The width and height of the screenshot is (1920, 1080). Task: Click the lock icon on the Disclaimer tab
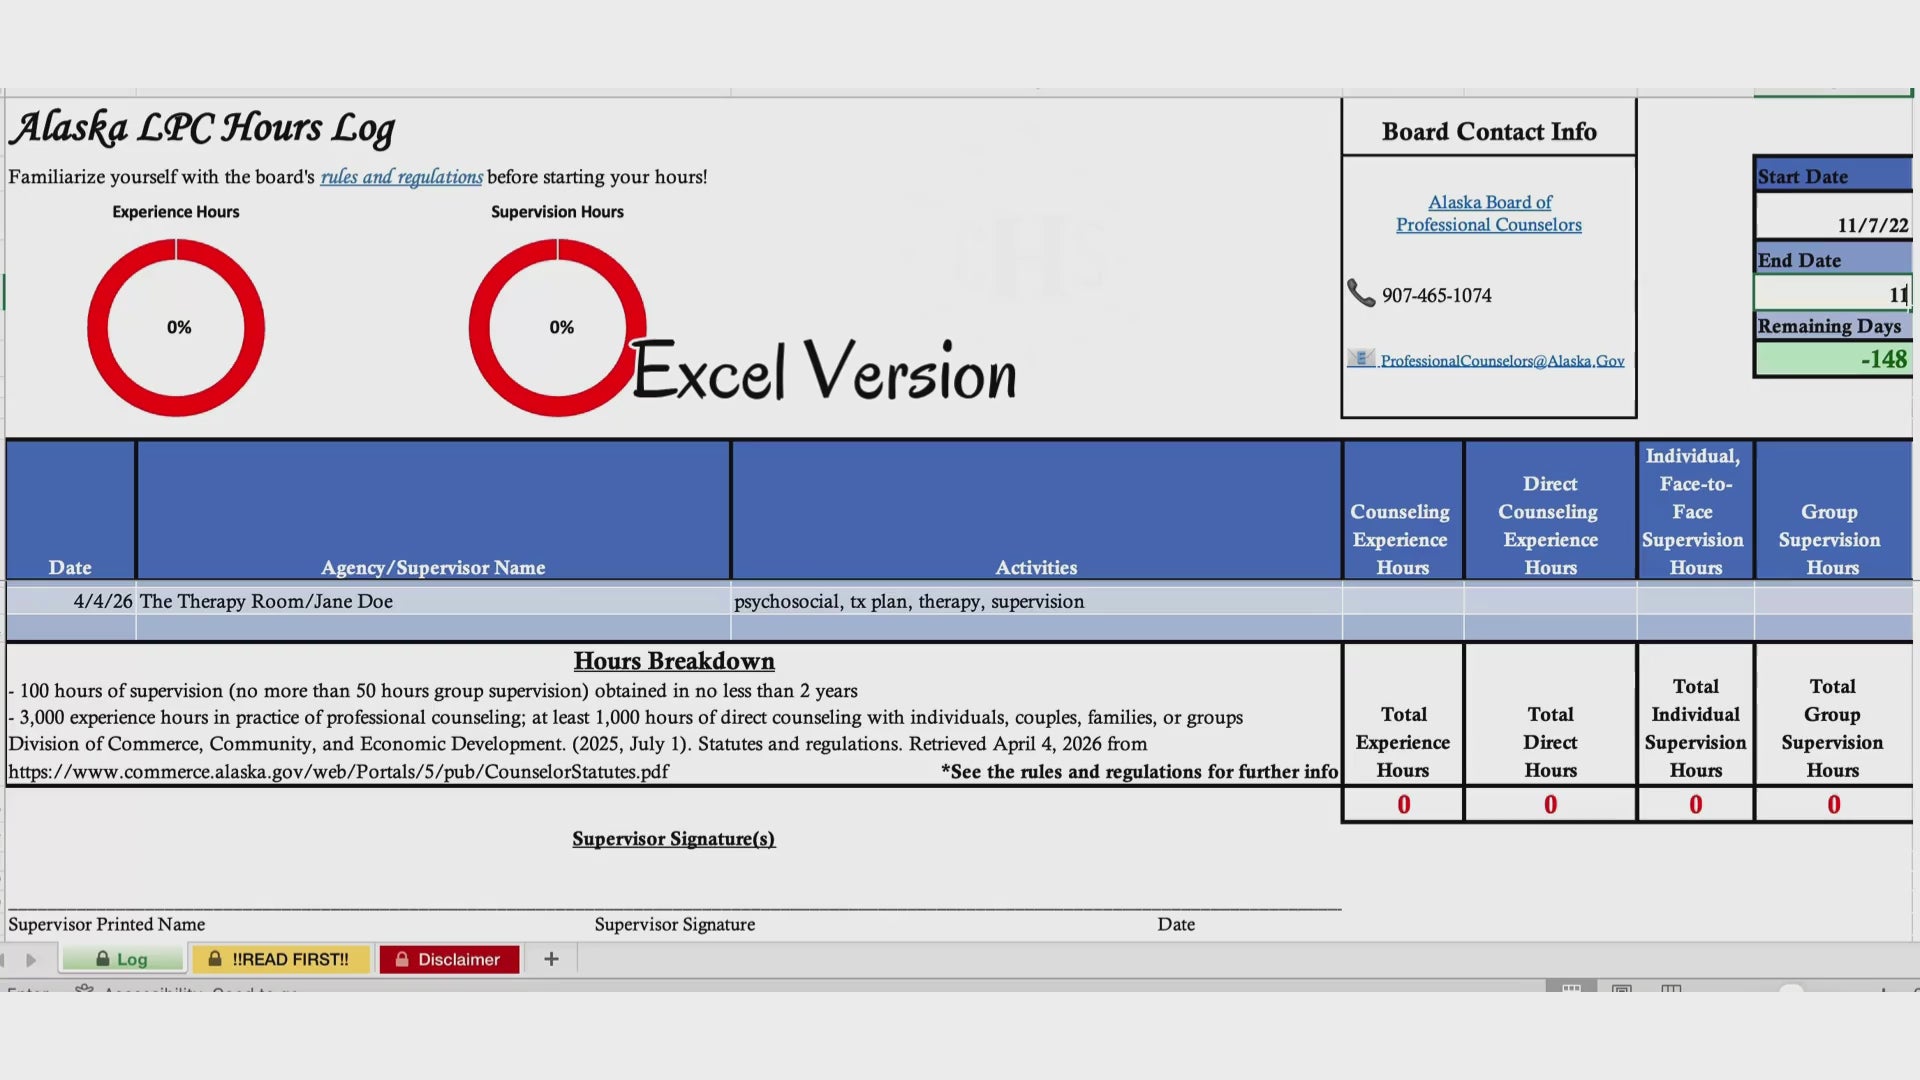point(402,959)
